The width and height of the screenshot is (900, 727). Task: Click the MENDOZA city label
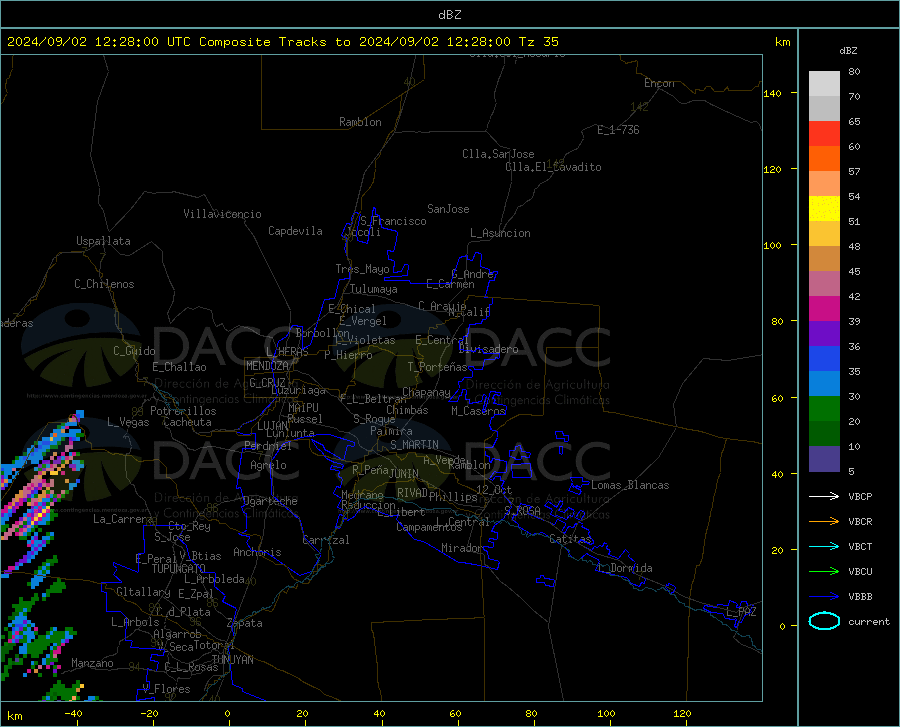(x=267, y=366)
